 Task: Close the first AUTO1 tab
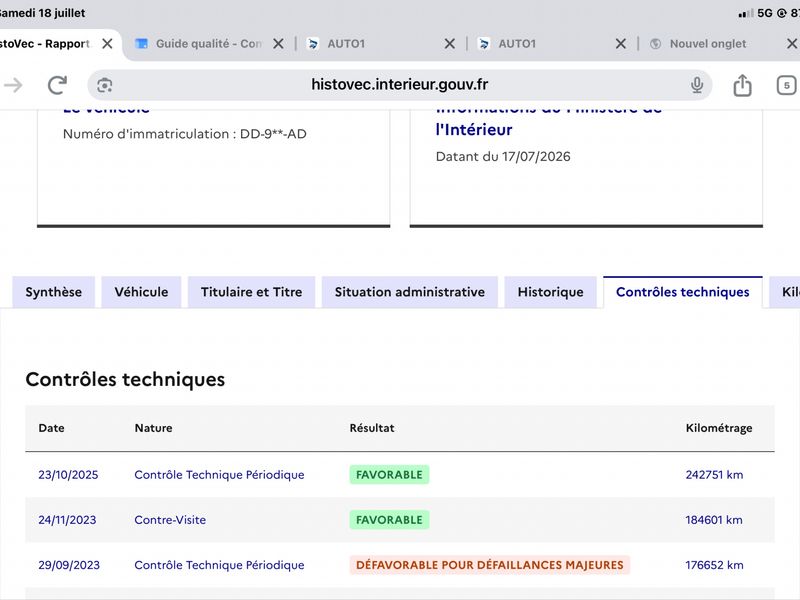[x=449, y=44]
